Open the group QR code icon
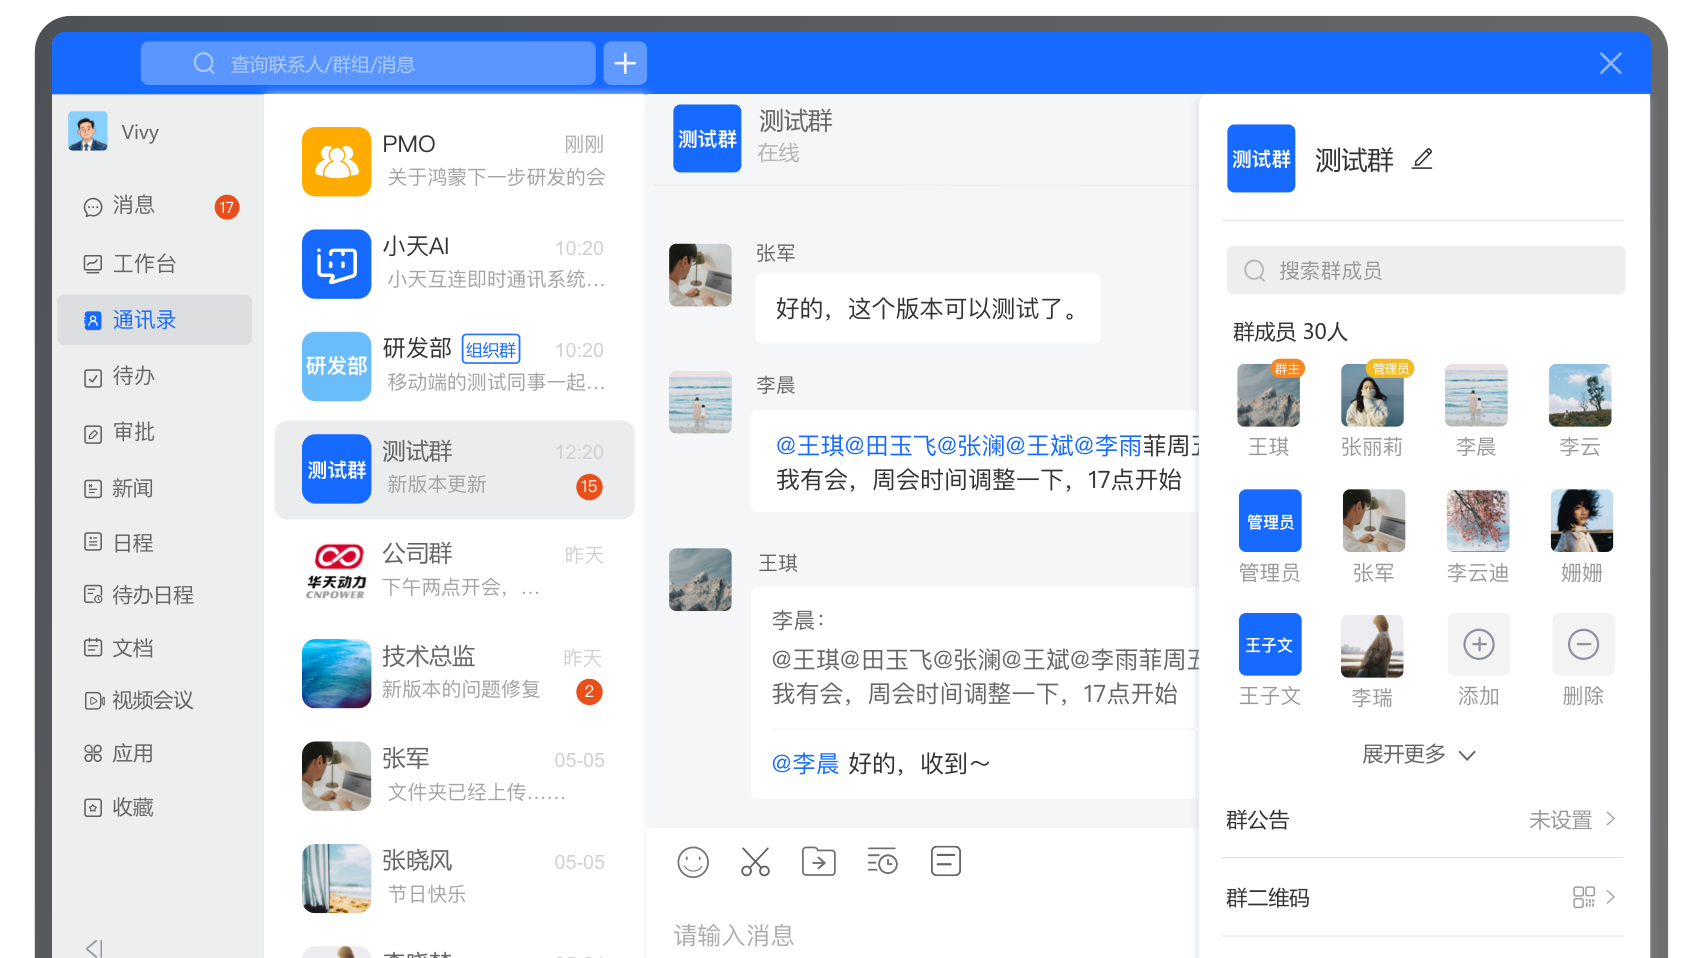This screenshot has height=958, width=1690. click(x=1583, y=897)
